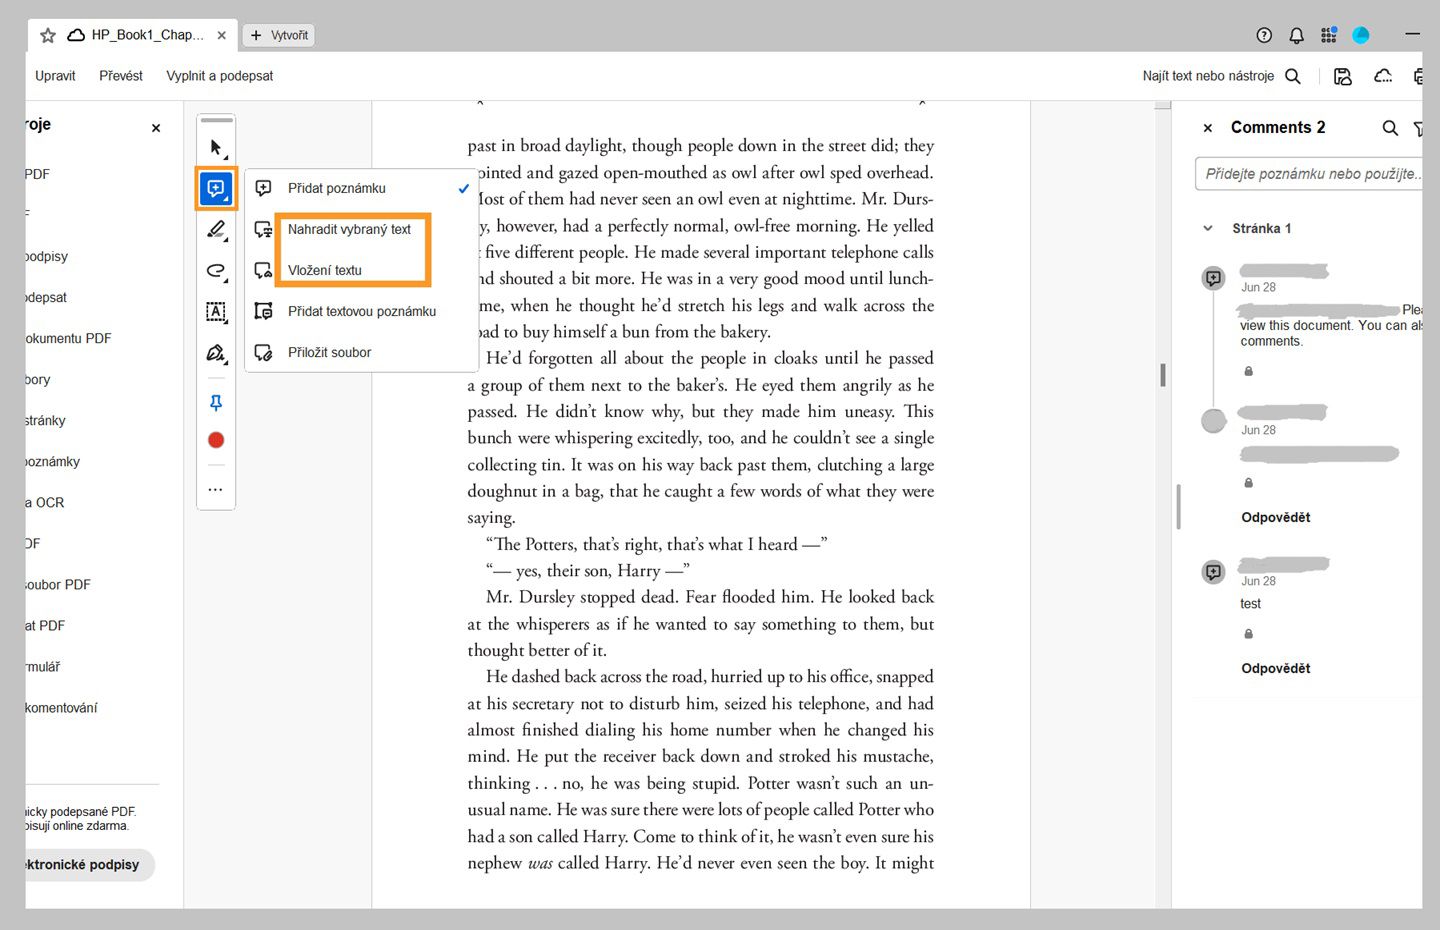The image size is (1440, 930).
Task: Collapse the Stránka 1 comments group
Action: pos(1208,229)
